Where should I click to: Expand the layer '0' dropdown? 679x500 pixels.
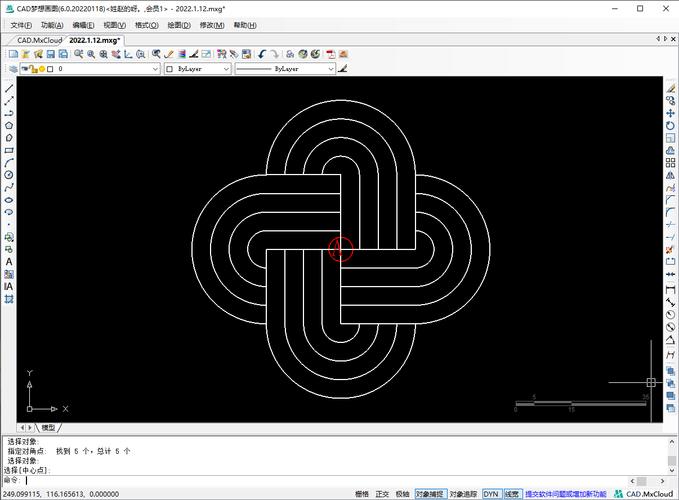[155, 70]
